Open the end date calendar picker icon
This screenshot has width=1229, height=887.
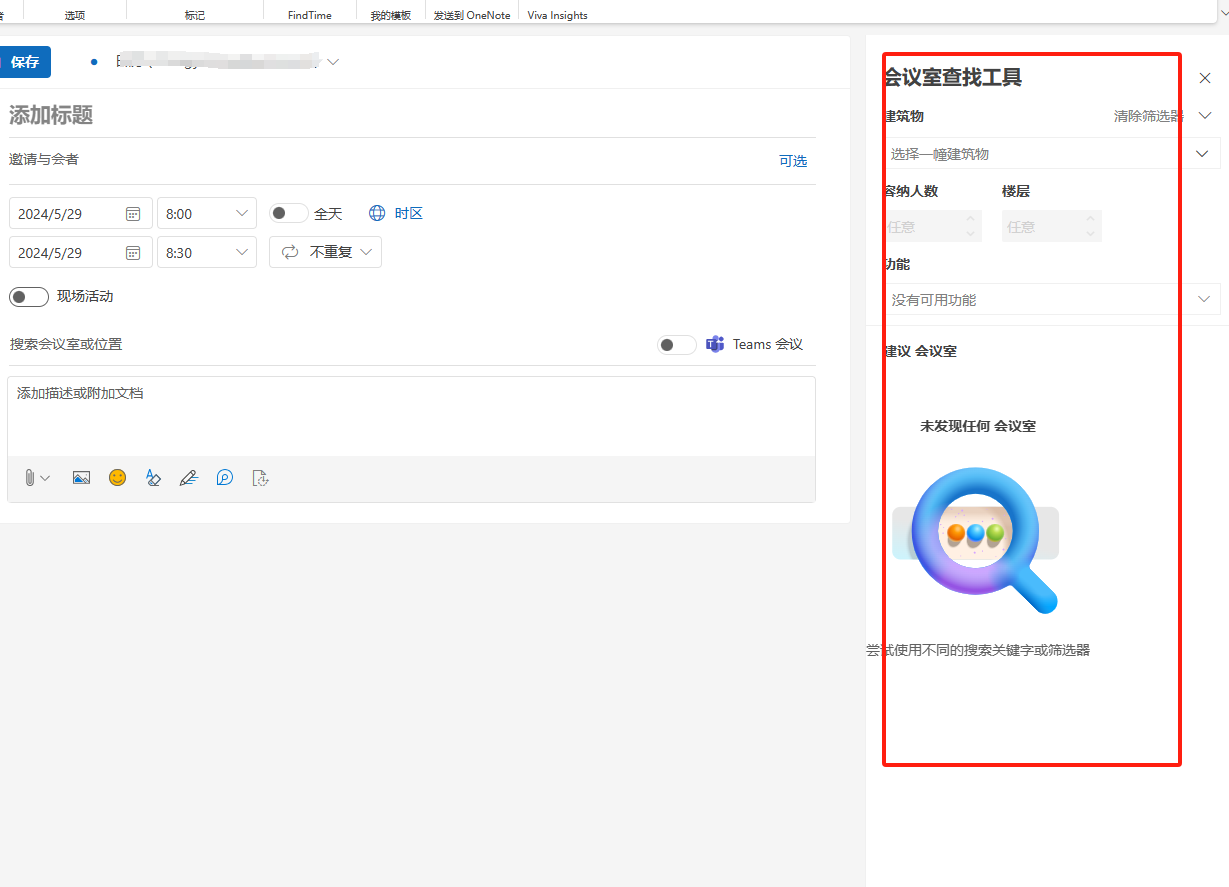click(x=133, y=252)
